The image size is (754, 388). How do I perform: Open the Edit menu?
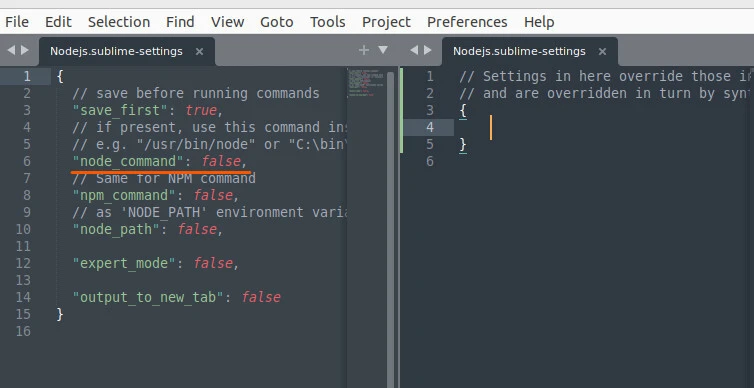58,22
